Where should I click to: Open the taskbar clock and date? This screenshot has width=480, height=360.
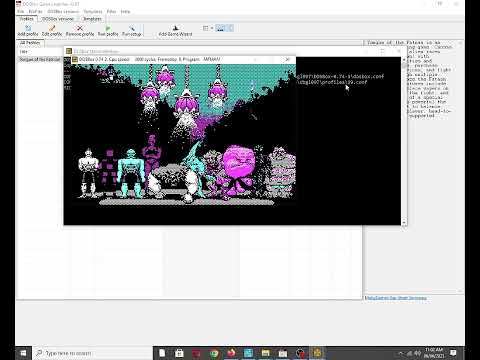click(434, 353)
